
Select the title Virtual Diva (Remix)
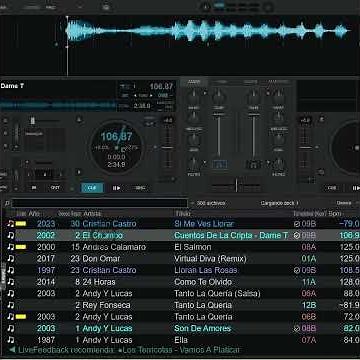210,259
